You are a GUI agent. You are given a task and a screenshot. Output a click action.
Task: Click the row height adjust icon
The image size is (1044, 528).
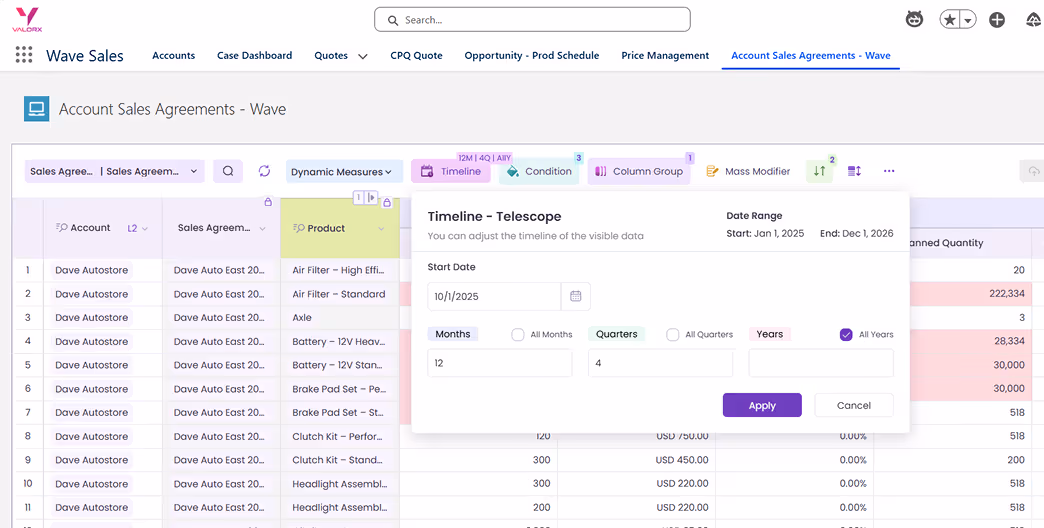click(854, 171)
